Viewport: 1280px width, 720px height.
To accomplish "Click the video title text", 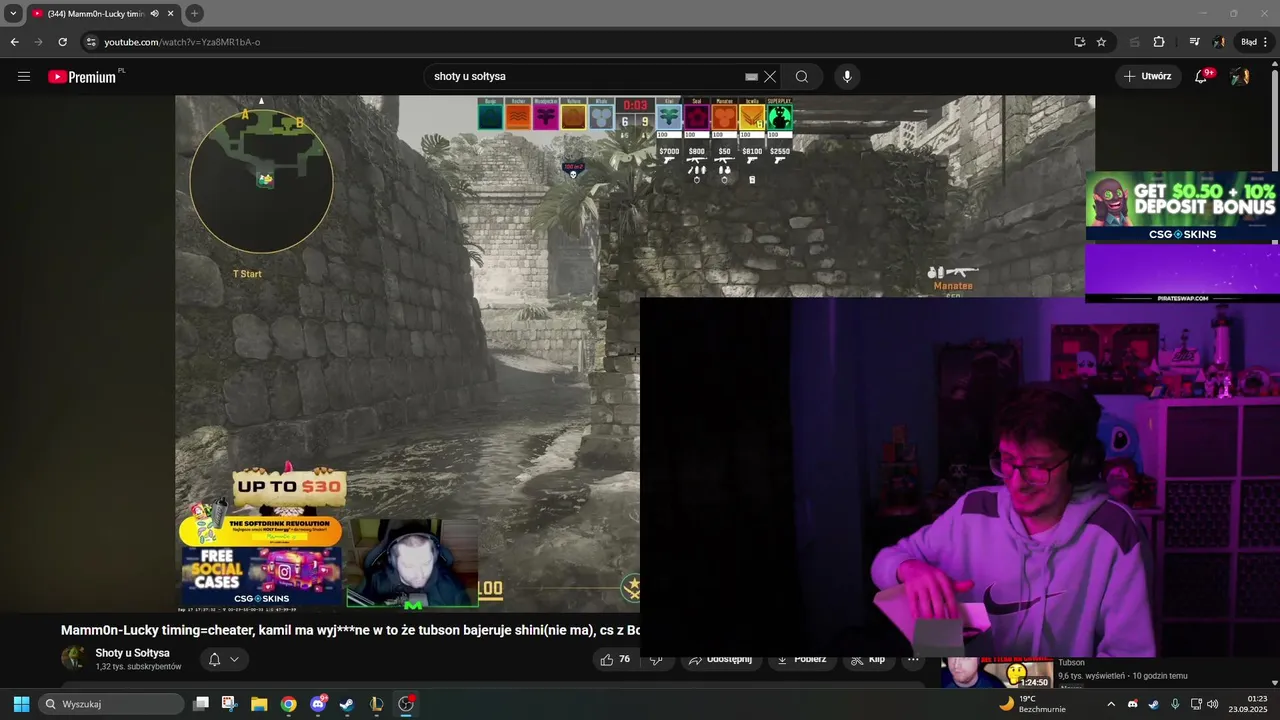I will click(x=350, y=630).
